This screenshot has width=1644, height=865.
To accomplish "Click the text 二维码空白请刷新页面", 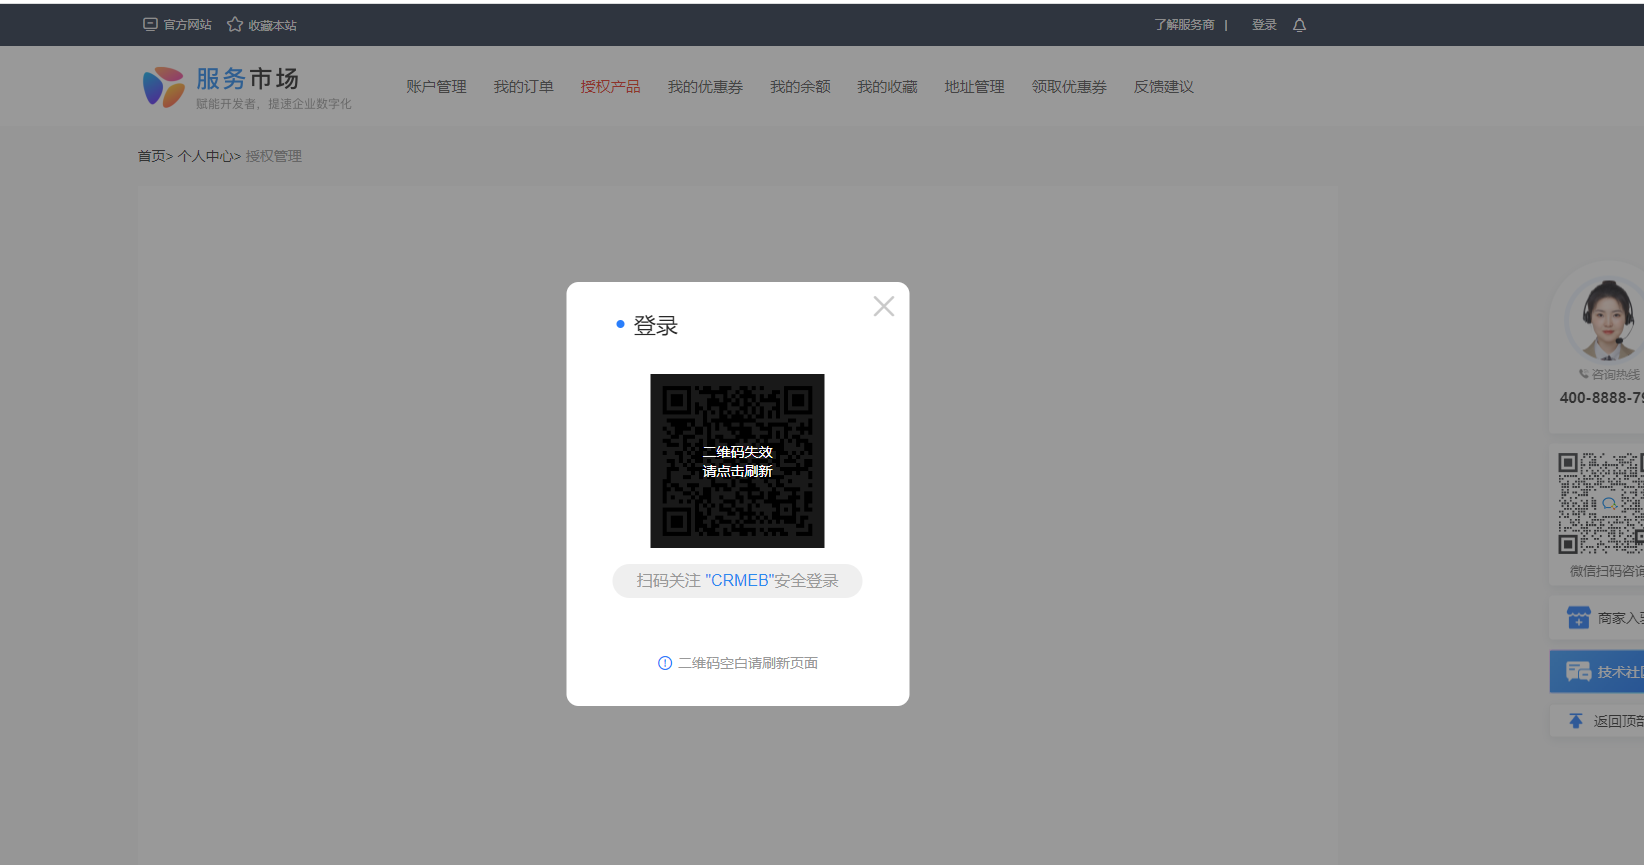I will pos(748,663).
